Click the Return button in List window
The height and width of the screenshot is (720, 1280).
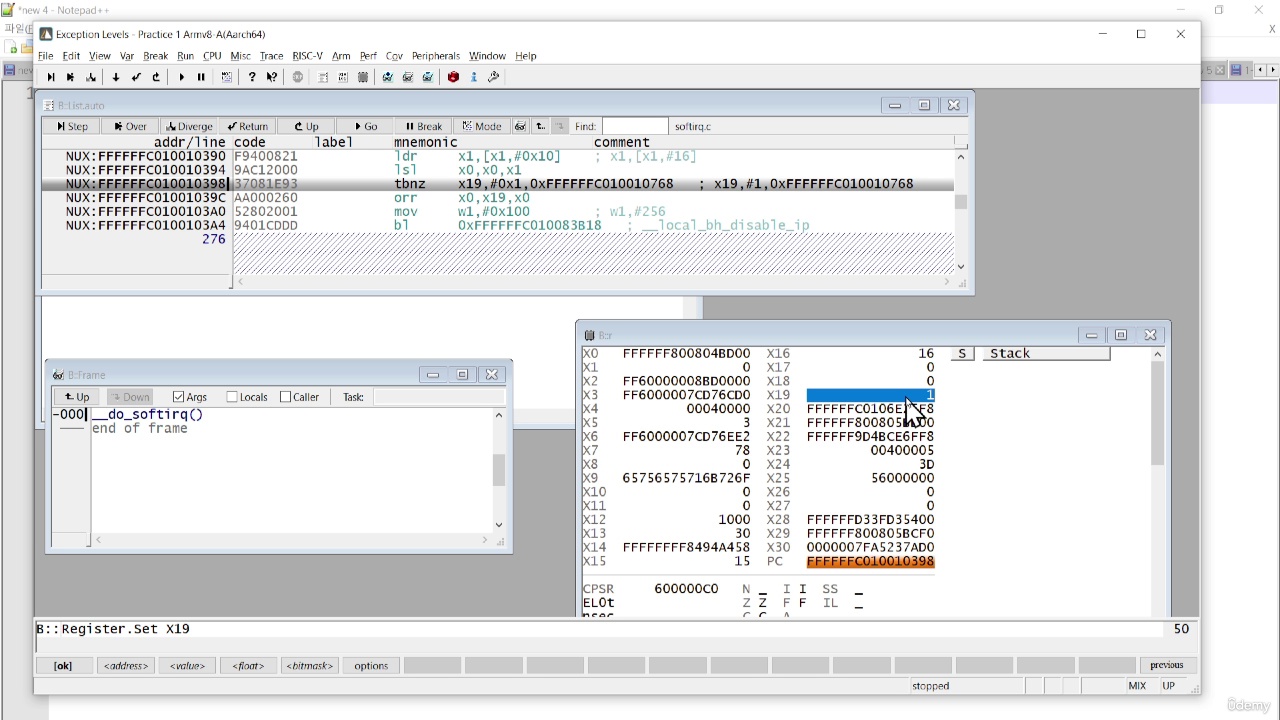[248, 126]
